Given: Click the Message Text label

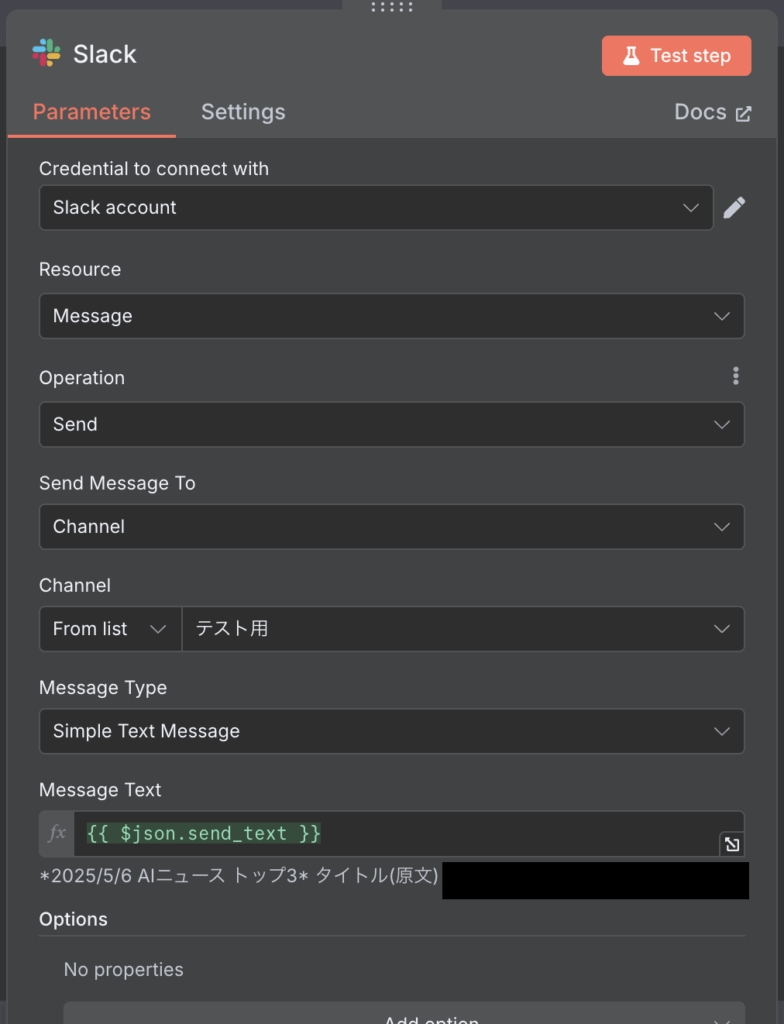Looking at the screenshot, I should [100, 790].
